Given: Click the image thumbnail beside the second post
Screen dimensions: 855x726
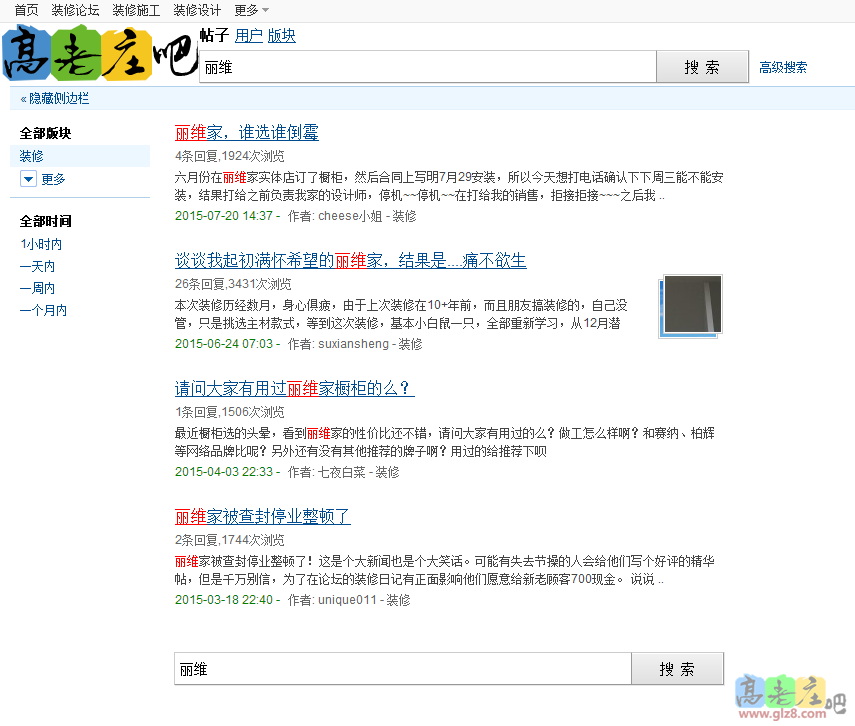Looking at the screenshot, I should point(690,307).
